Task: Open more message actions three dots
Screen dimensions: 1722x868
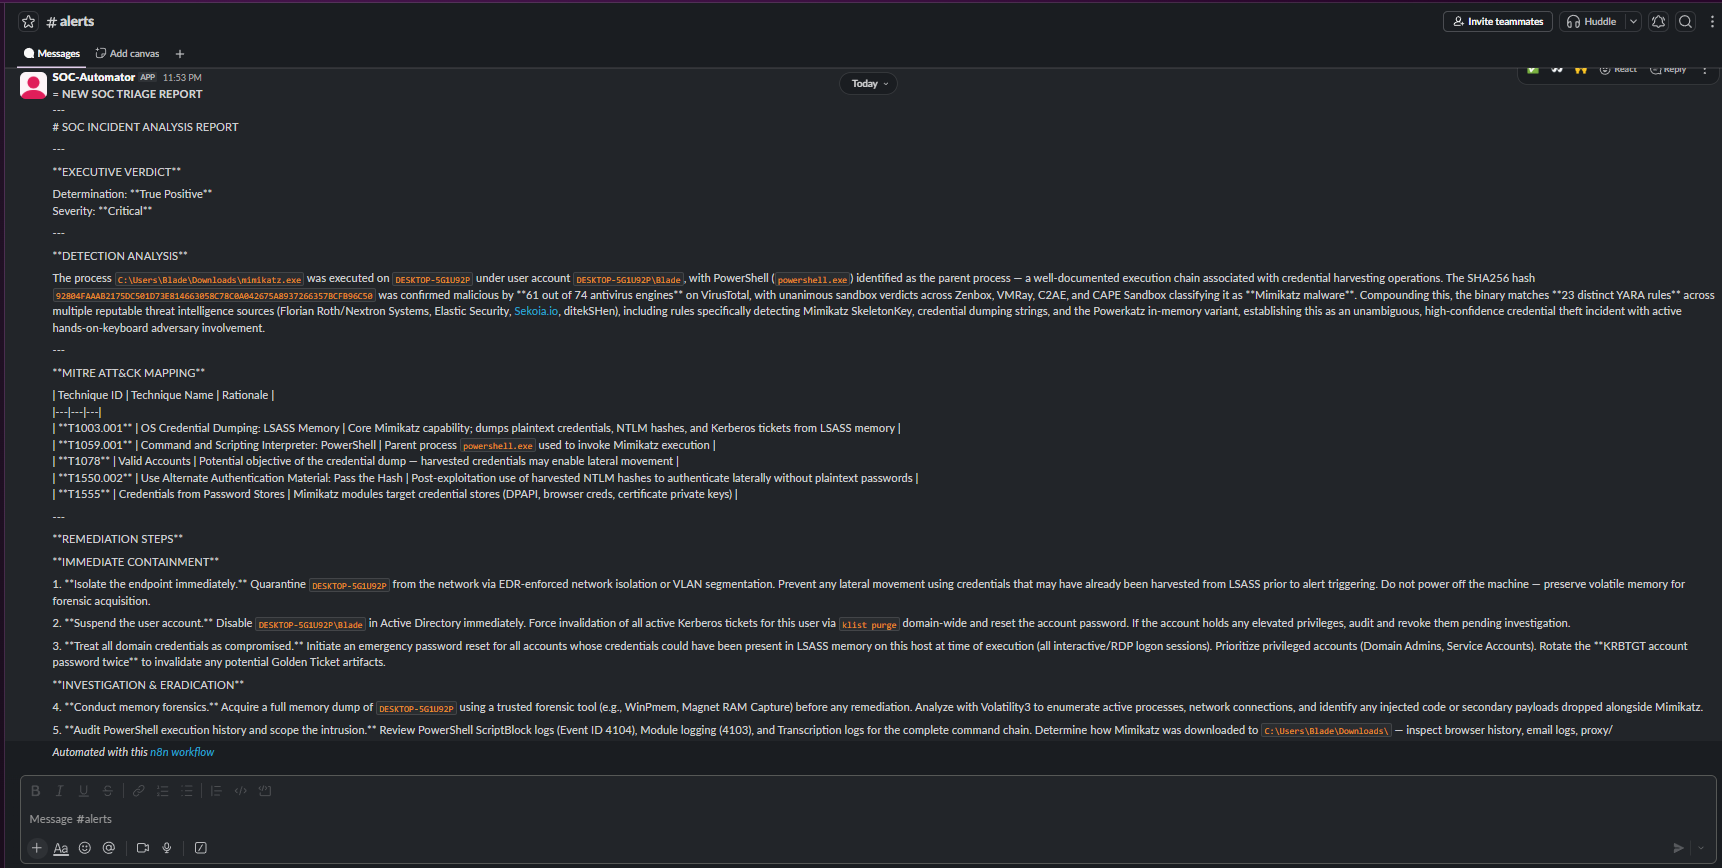Action: tap(1704, 69)
